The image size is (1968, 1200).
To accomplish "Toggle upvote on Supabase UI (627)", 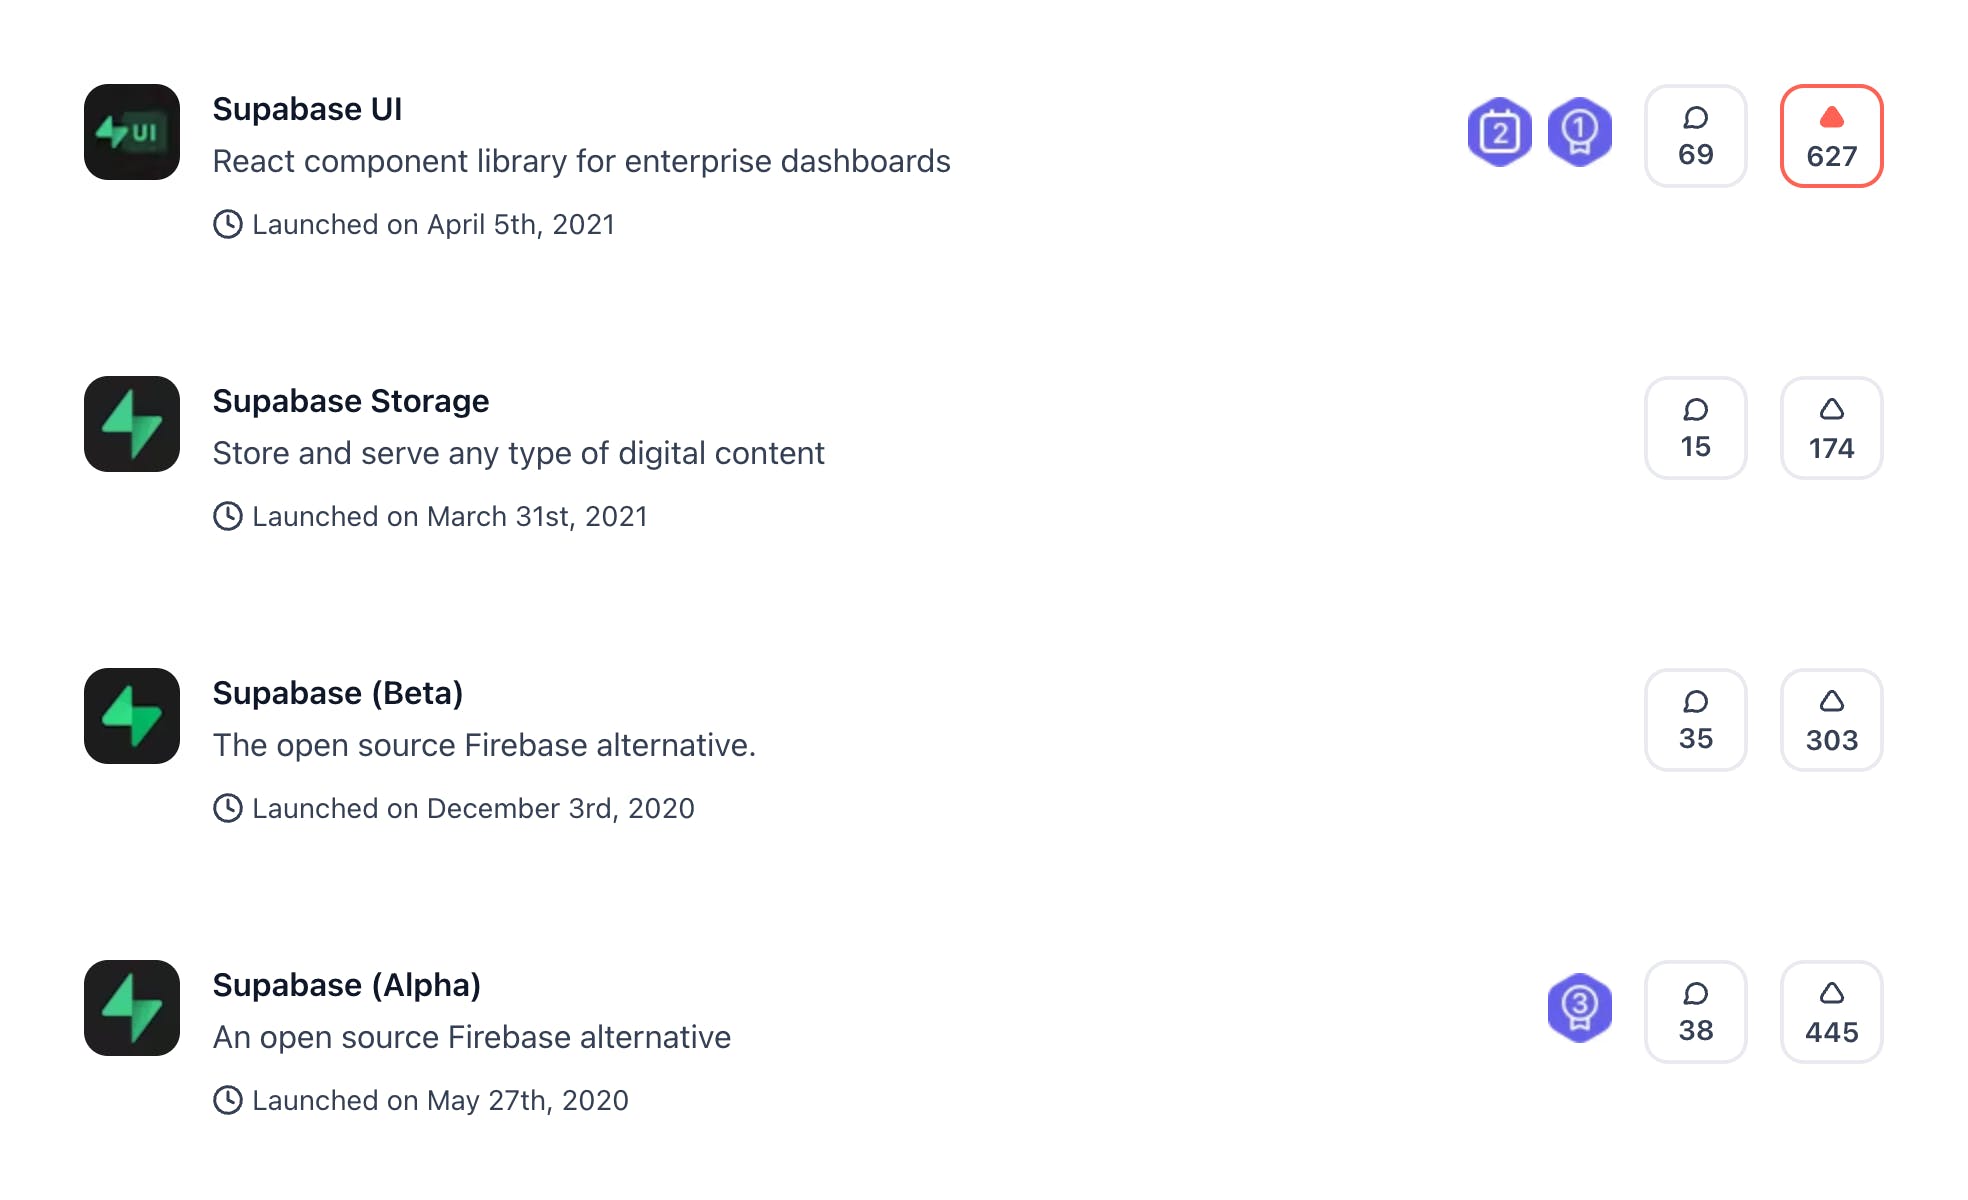I will tap(1831, 136).
